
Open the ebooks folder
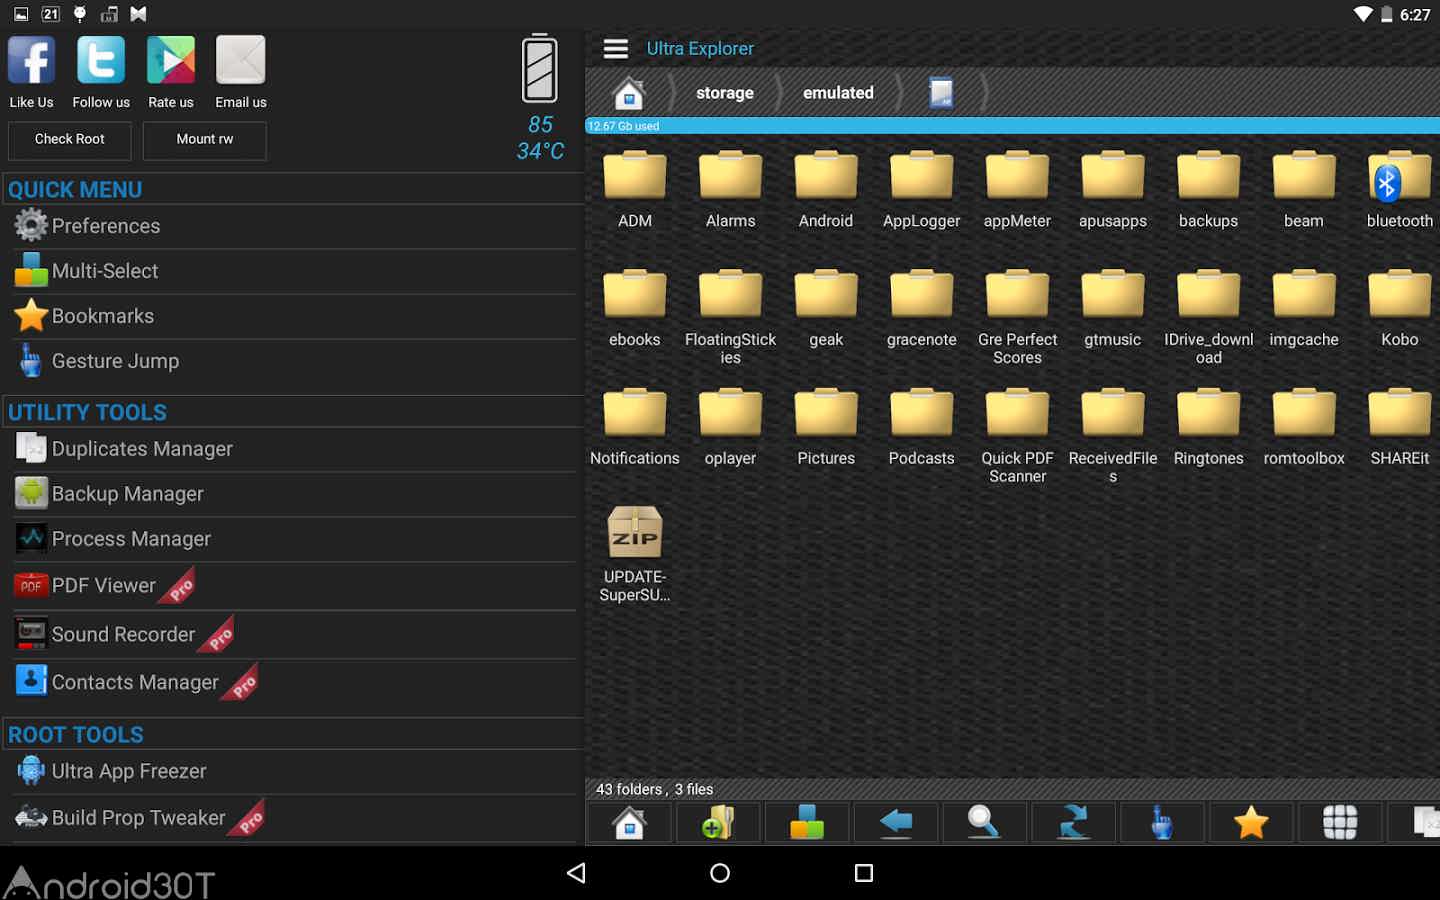[635, 309]
